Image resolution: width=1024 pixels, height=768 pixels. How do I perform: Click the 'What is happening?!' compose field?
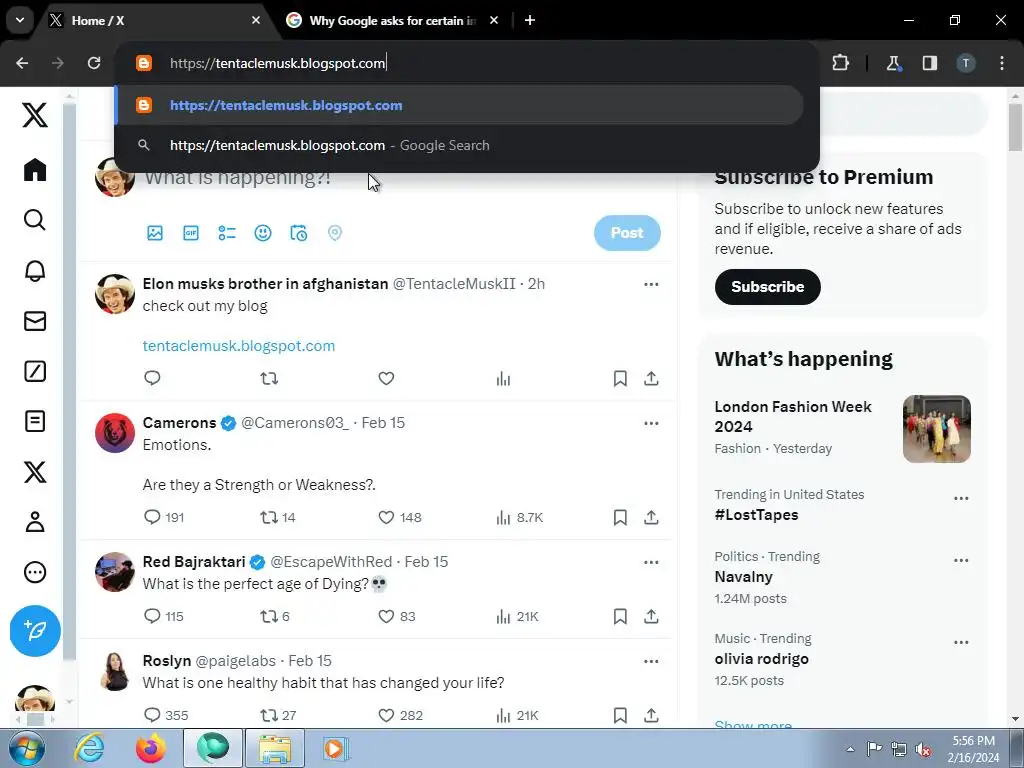pos(238,177)
